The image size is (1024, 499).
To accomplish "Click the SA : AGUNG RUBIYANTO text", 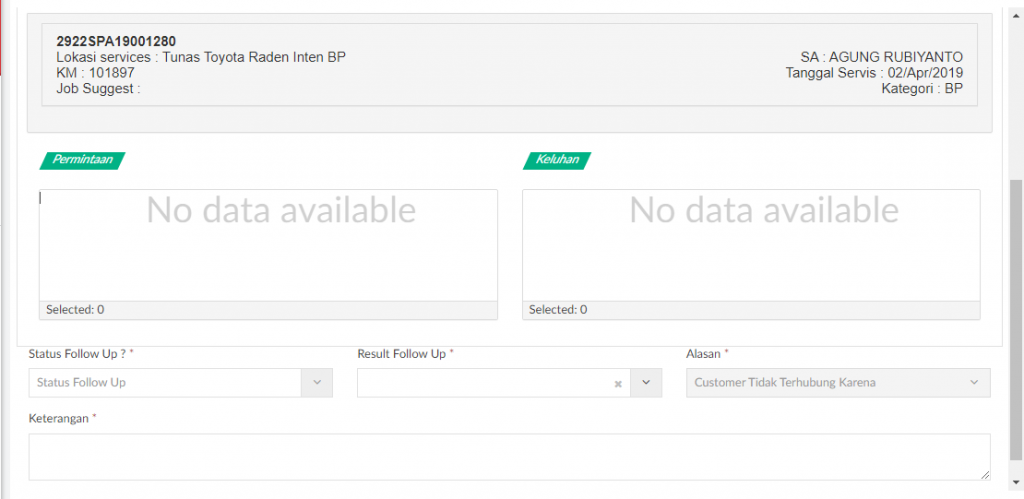I will click(882, 57).
